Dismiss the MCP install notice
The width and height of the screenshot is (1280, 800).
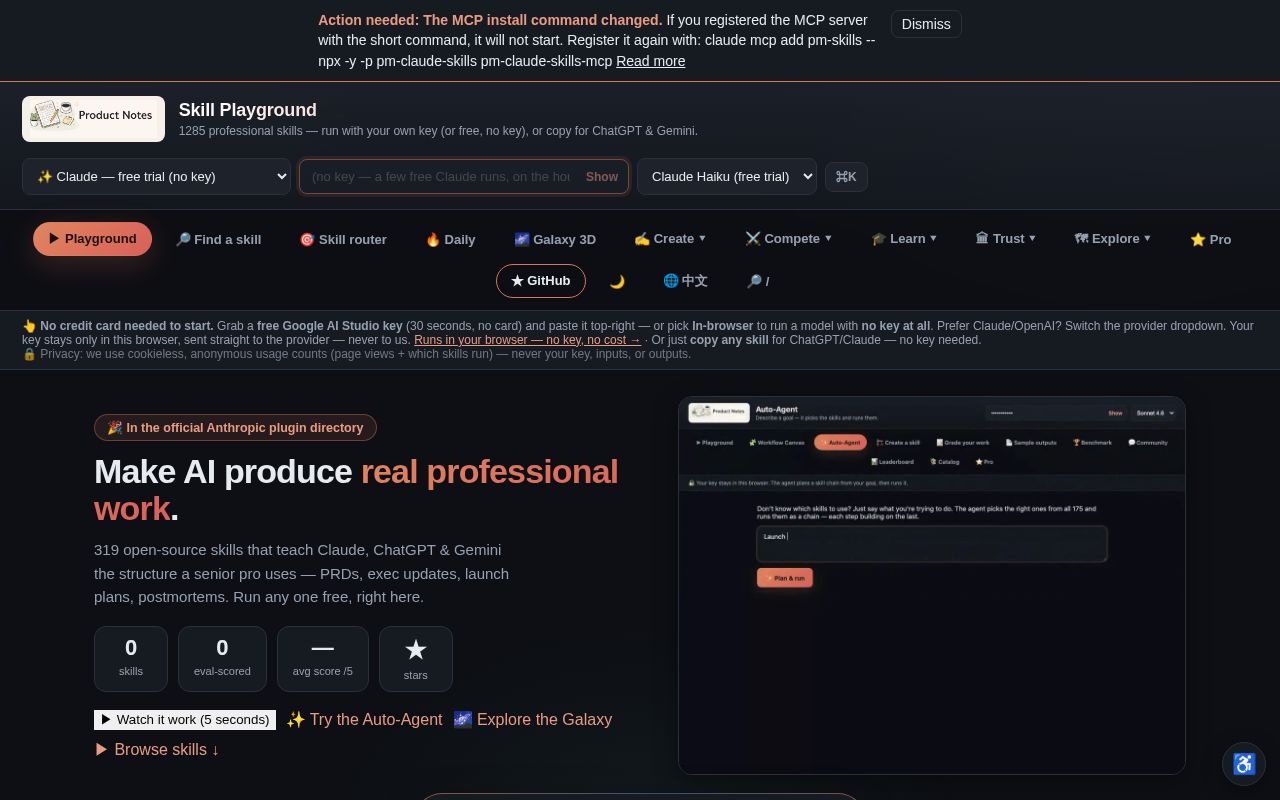click(926, 24)
